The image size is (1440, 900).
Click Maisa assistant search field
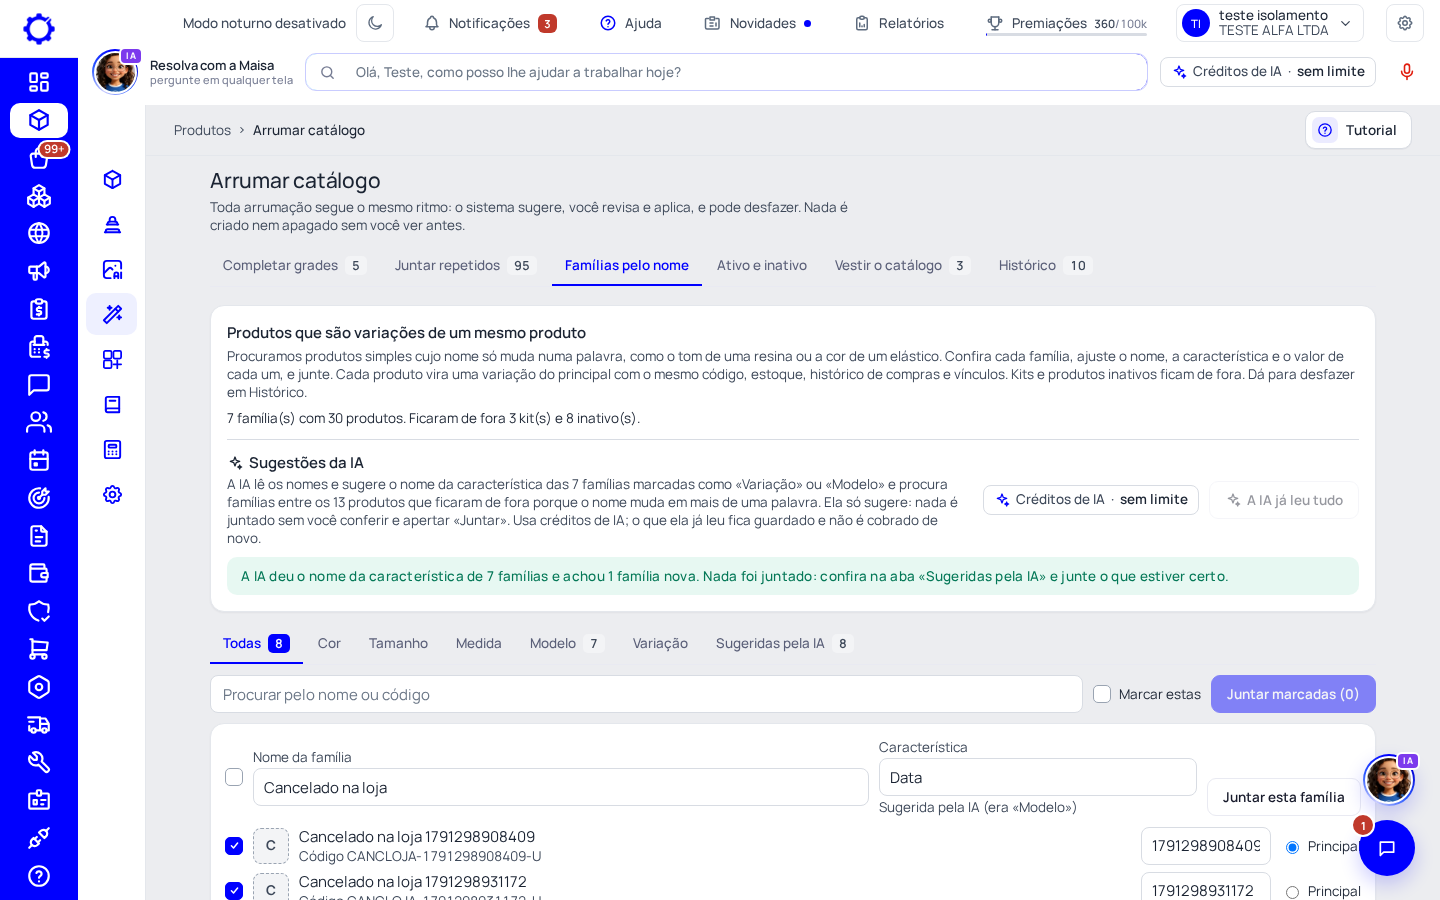(726, 72)
